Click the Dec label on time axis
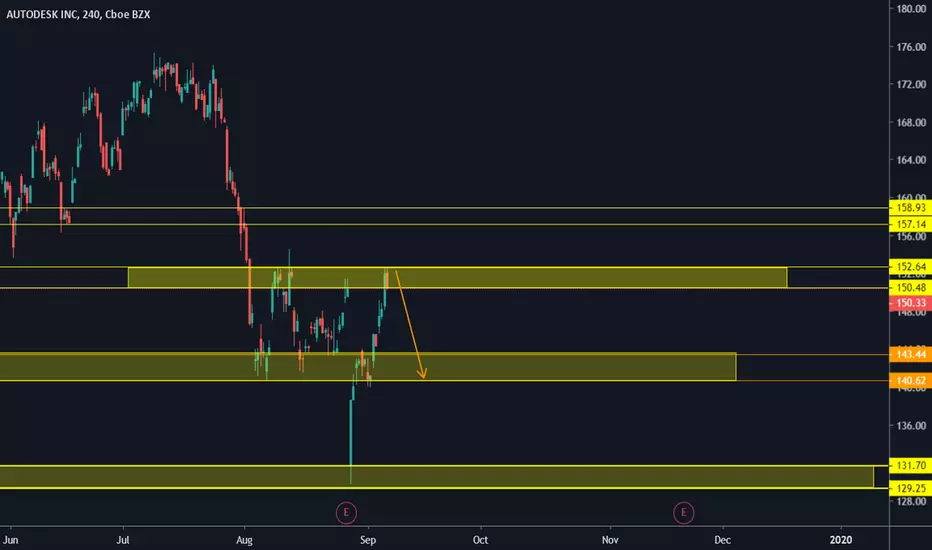Viewport: 932px width, 550px height. [x=722, y=540]
